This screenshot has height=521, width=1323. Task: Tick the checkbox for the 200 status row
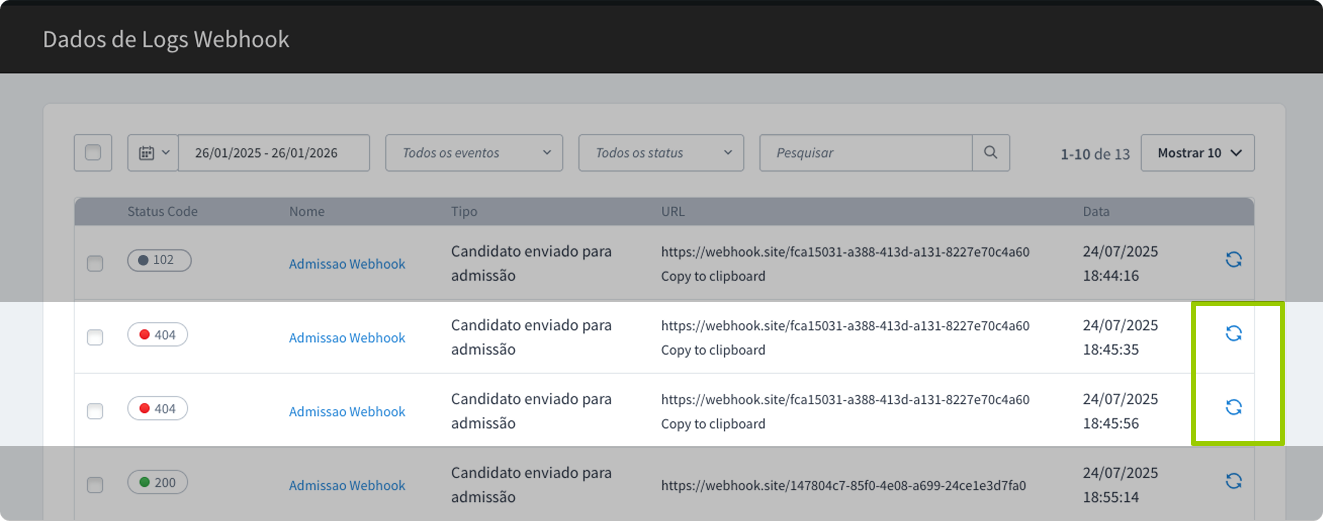(x=95, y=485)
